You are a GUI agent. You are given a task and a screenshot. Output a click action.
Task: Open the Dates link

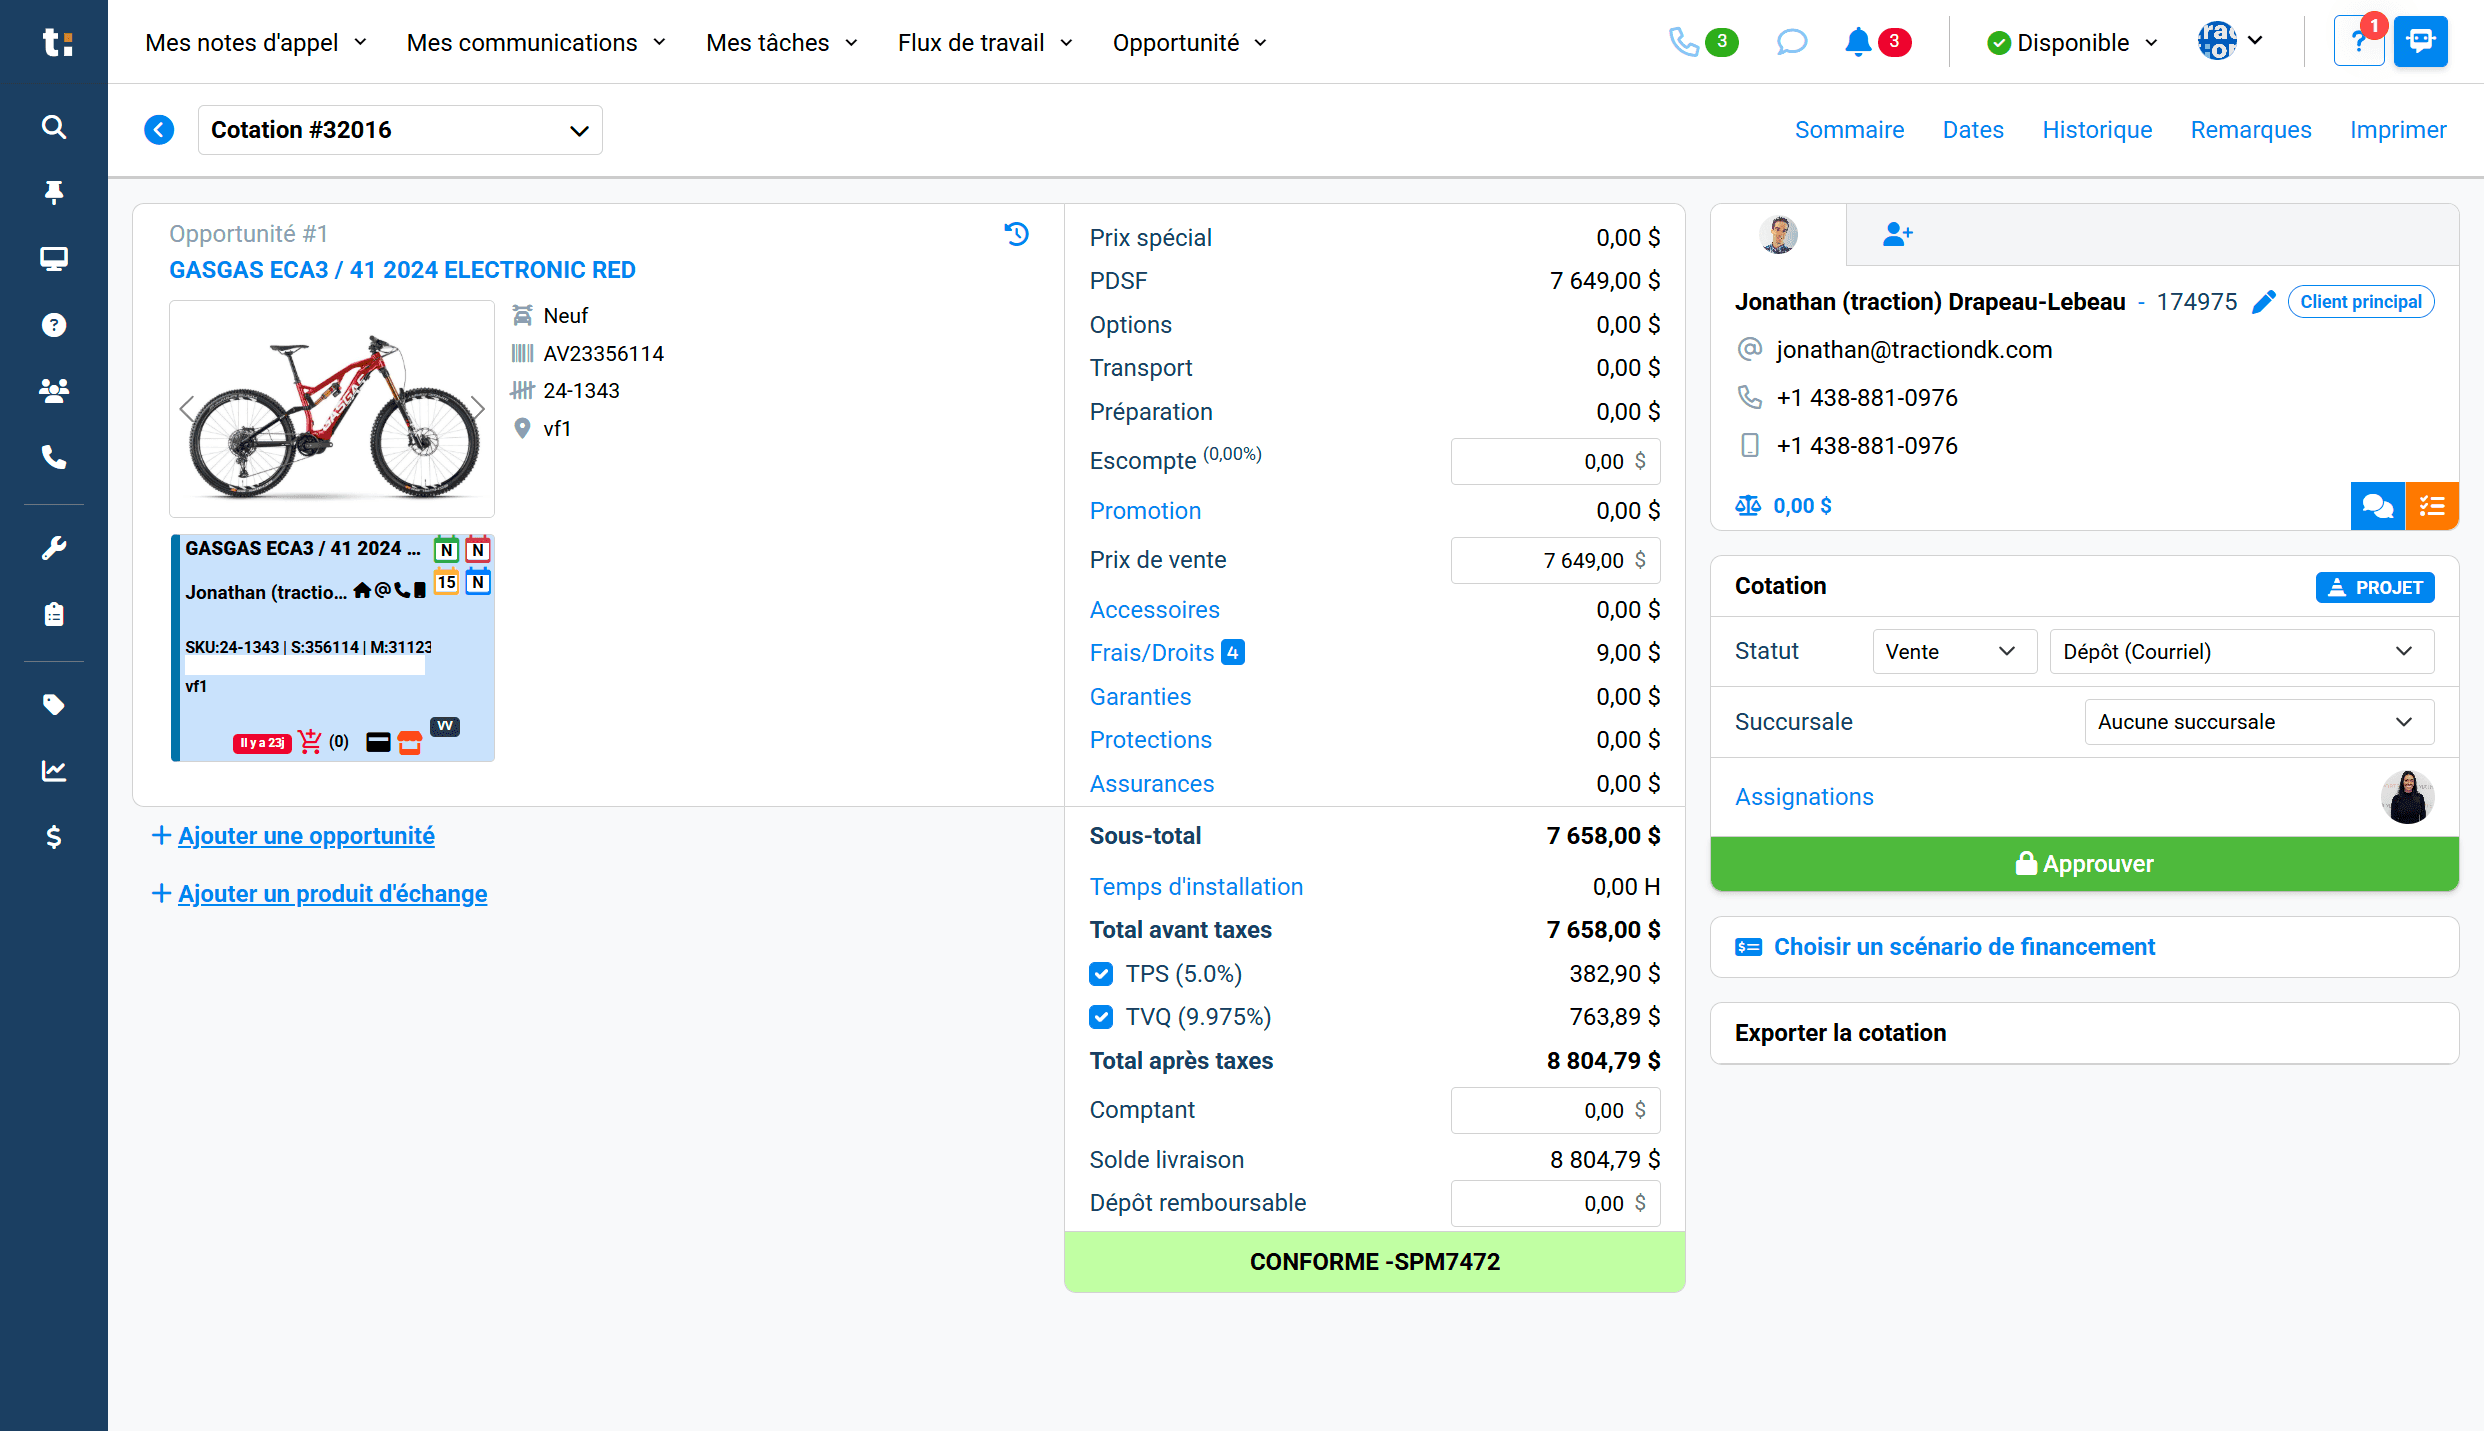tap(1973, 130)
